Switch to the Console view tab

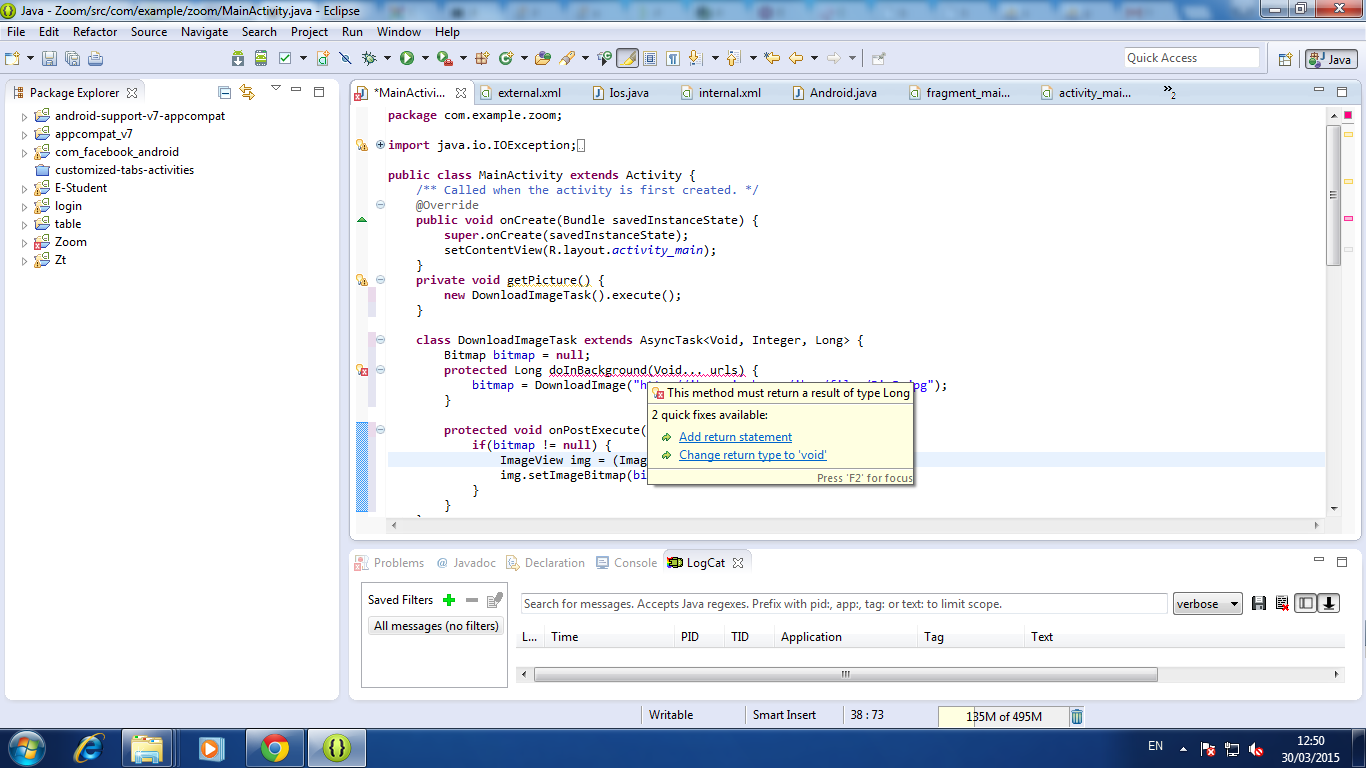click(x=627, y=563)
